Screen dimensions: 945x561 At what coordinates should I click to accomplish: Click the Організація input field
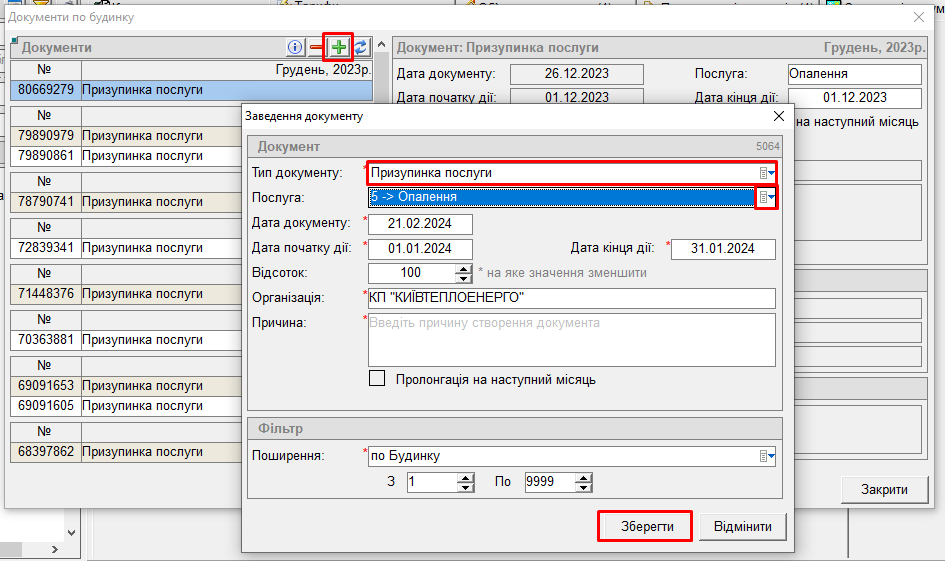571,298
